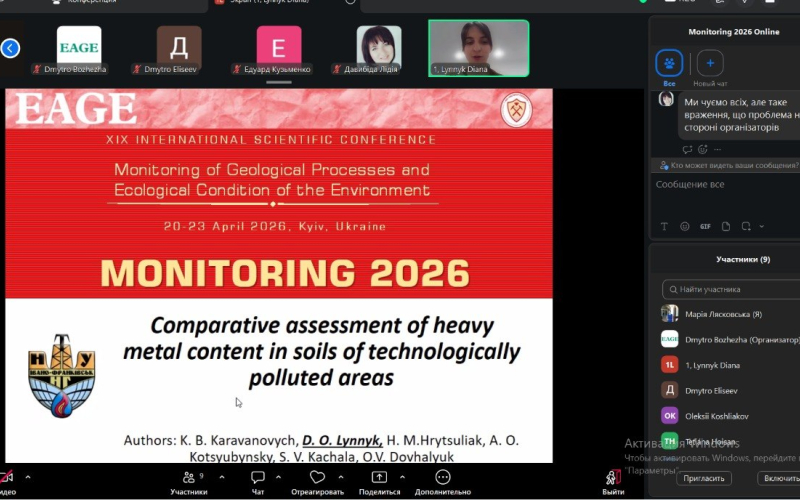Open three-dot menu under chat message

point(717,149)
